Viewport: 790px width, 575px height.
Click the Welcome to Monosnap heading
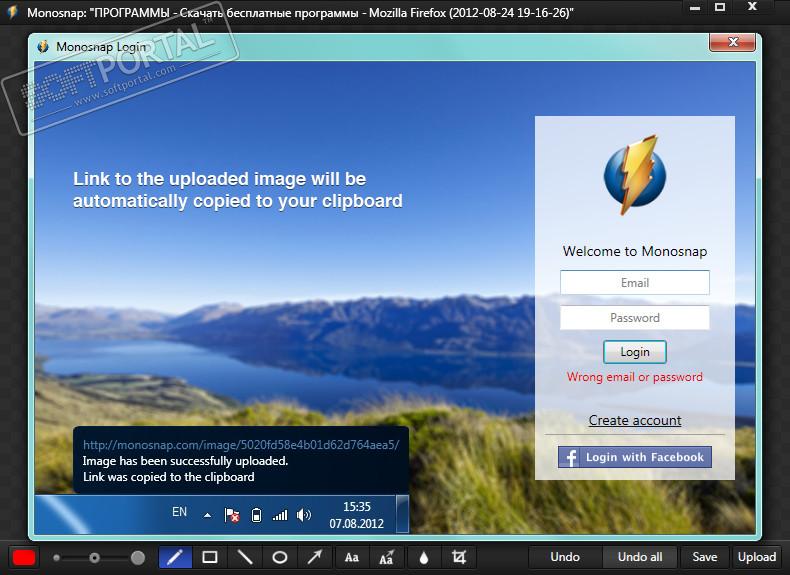(635, 251)
